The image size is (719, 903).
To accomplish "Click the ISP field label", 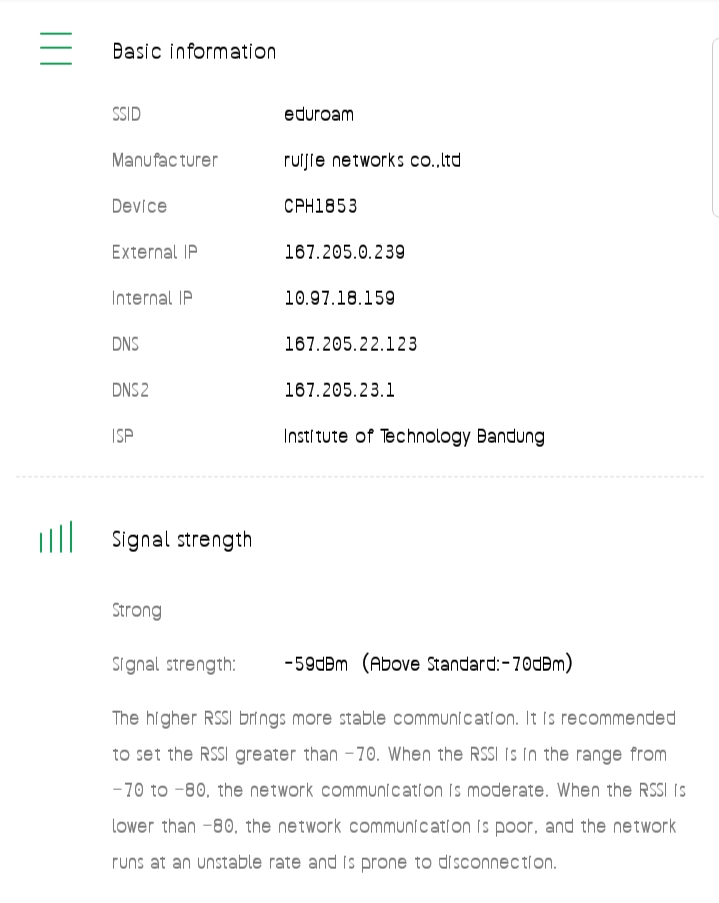I will coord(123,436).
